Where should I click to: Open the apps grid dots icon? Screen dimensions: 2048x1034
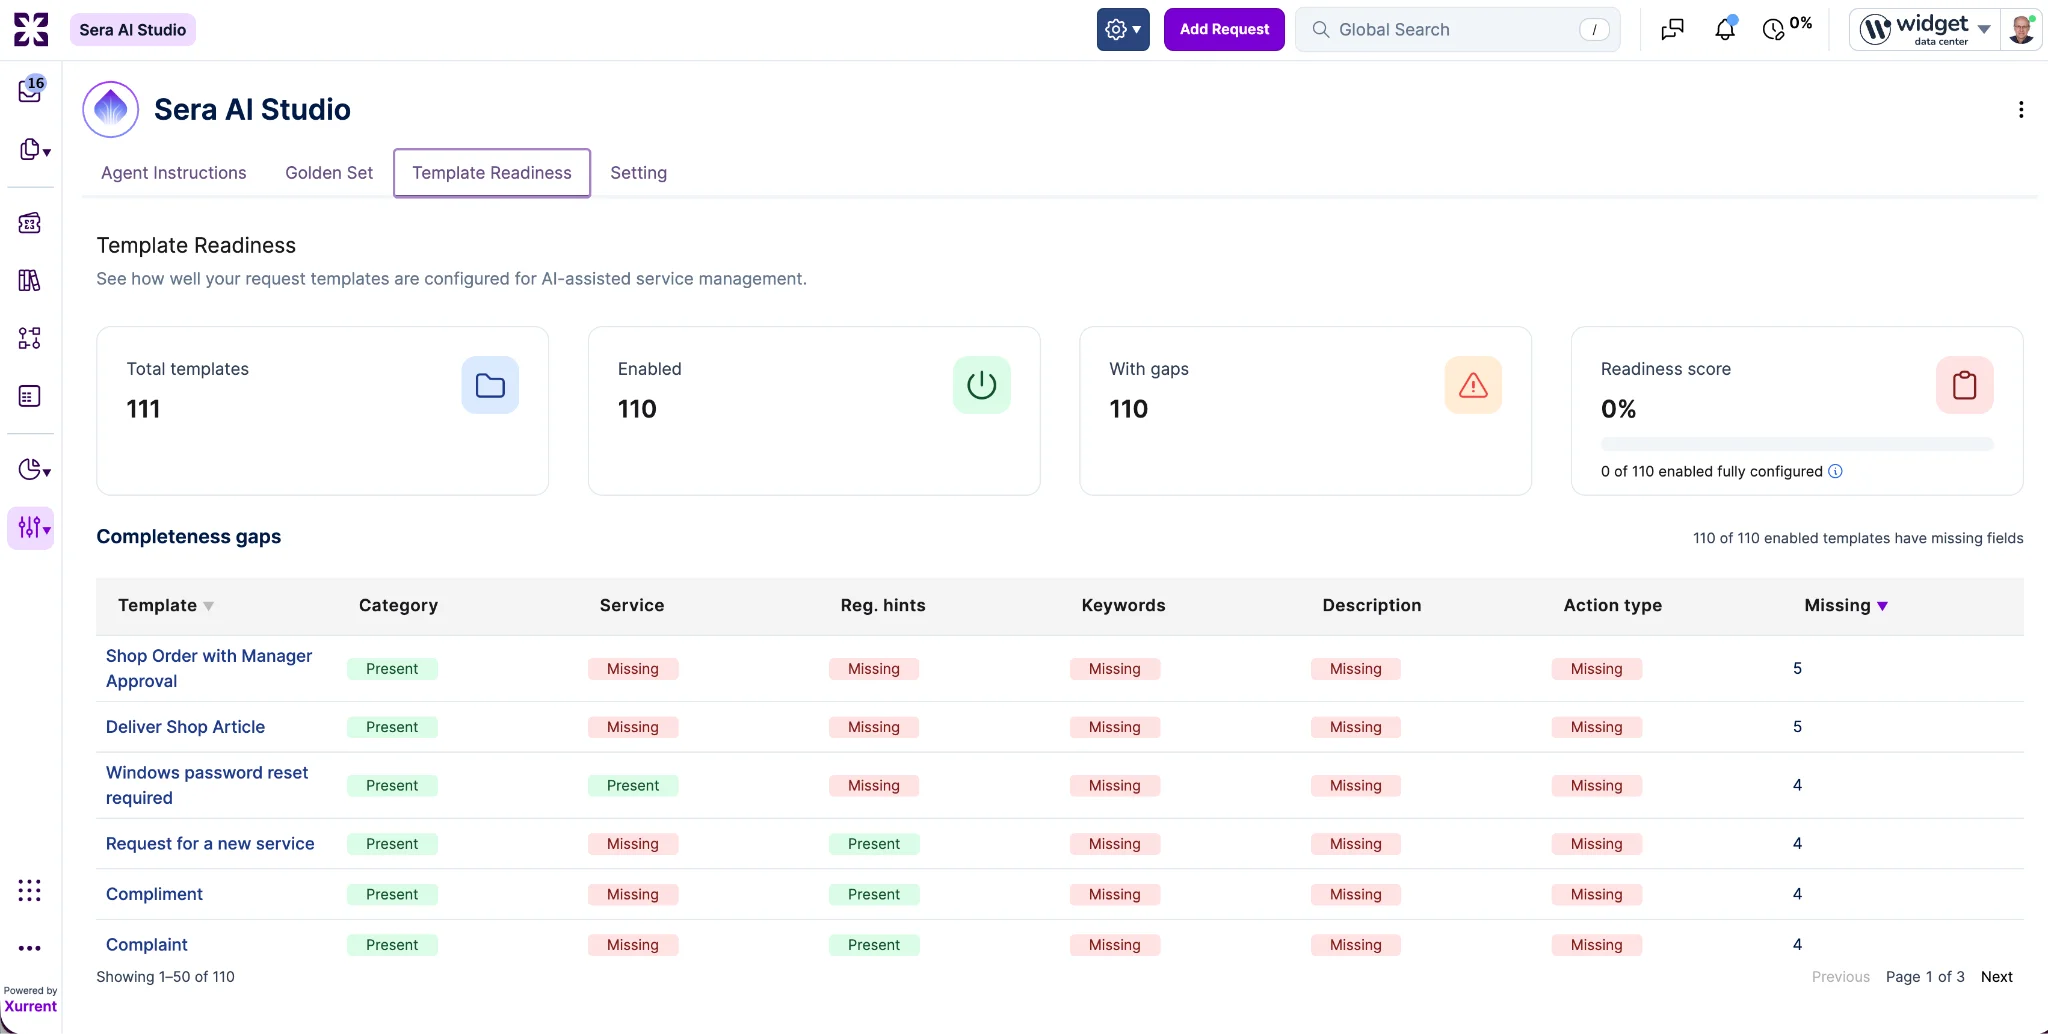[30, 890]
